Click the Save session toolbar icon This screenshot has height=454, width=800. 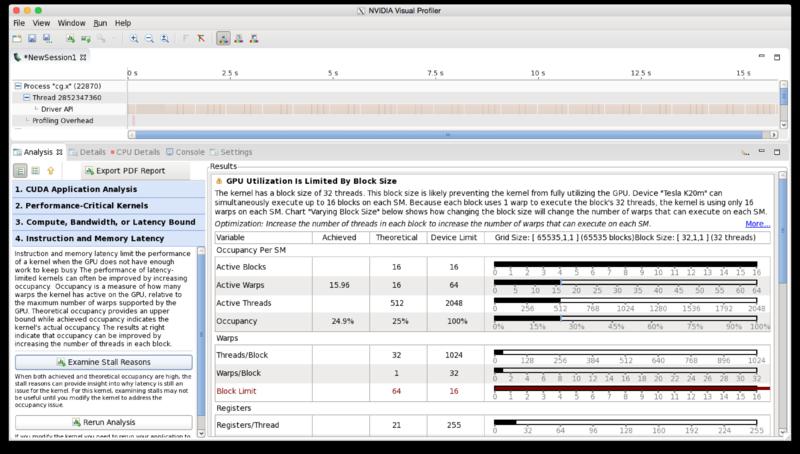pos(32,39)
